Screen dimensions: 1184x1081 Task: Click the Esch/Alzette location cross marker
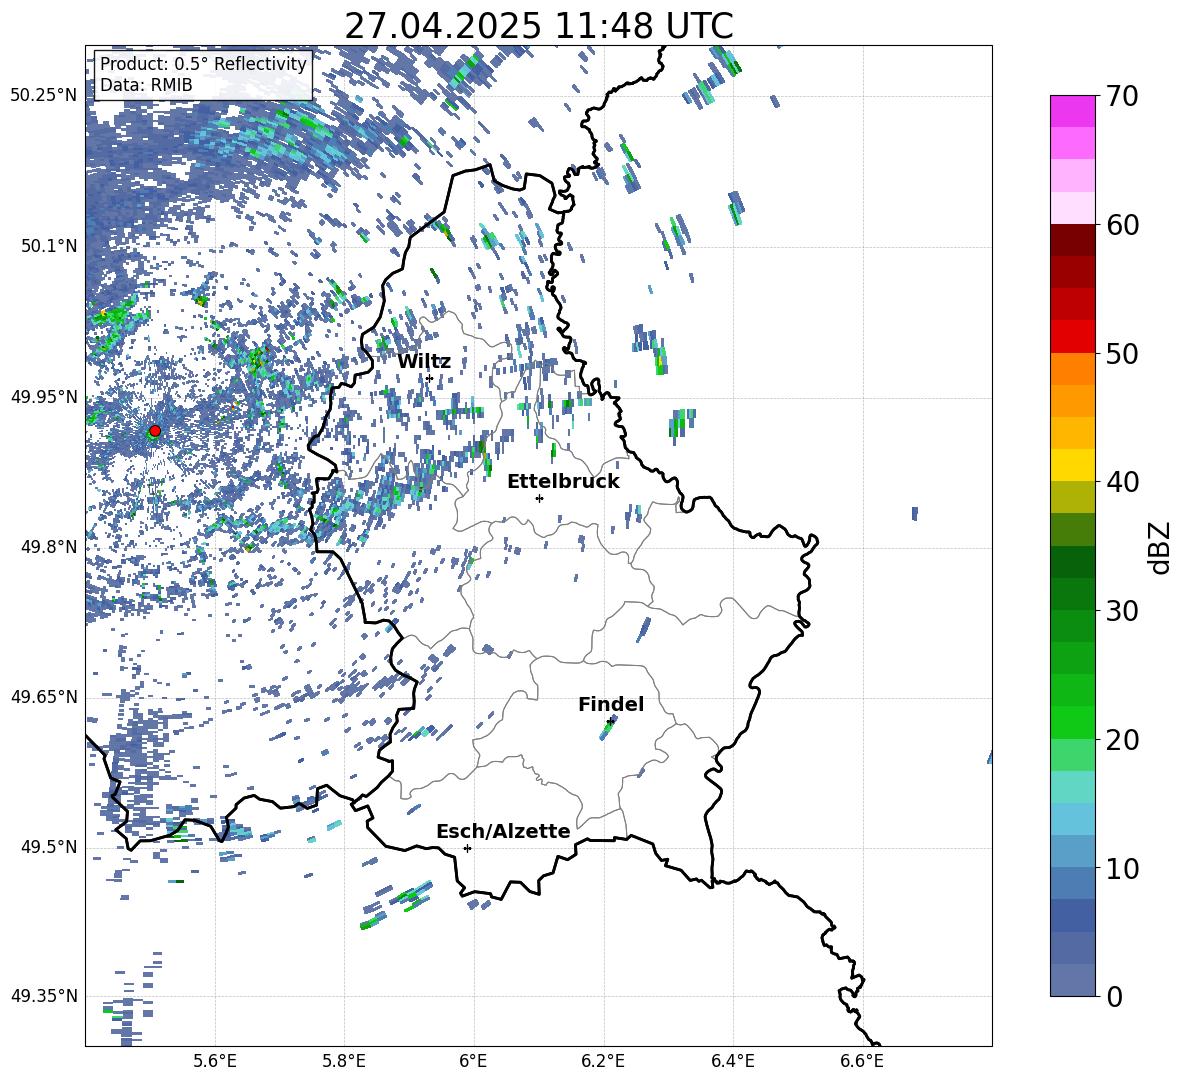[x=467, y=848]
